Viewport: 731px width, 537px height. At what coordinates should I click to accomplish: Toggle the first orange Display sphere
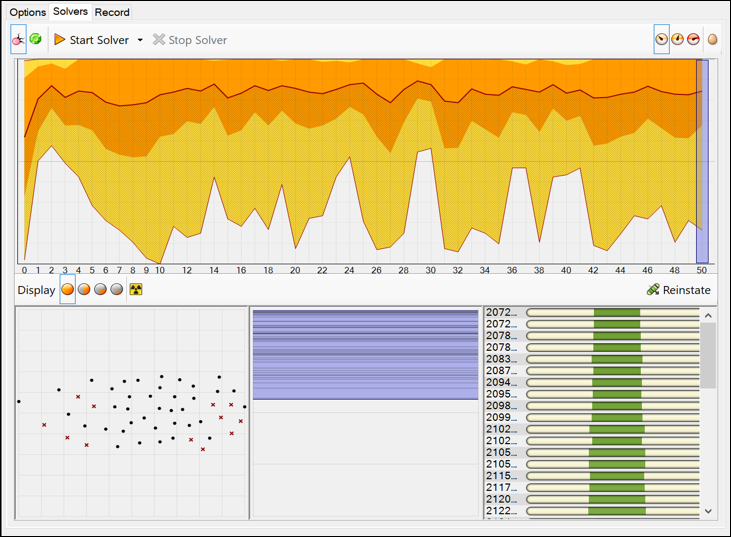68,290
